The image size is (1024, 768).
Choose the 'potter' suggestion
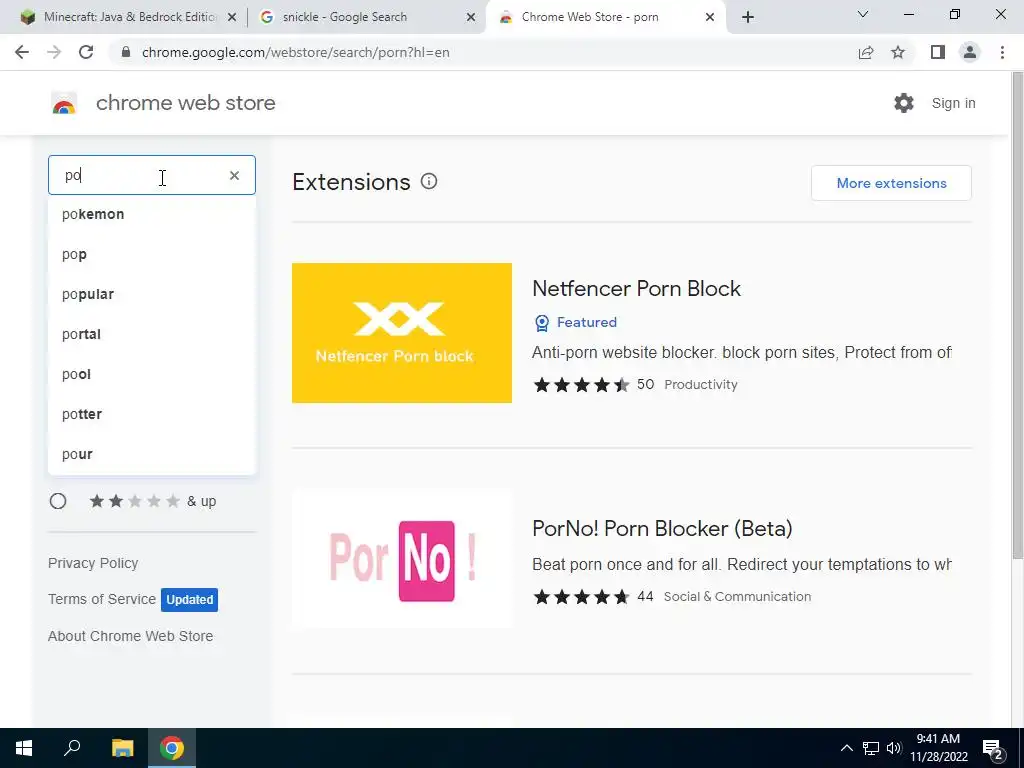tap(152, 414)
